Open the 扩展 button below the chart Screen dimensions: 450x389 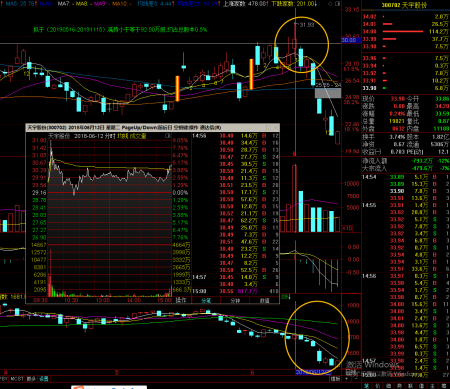coord(335,379)
